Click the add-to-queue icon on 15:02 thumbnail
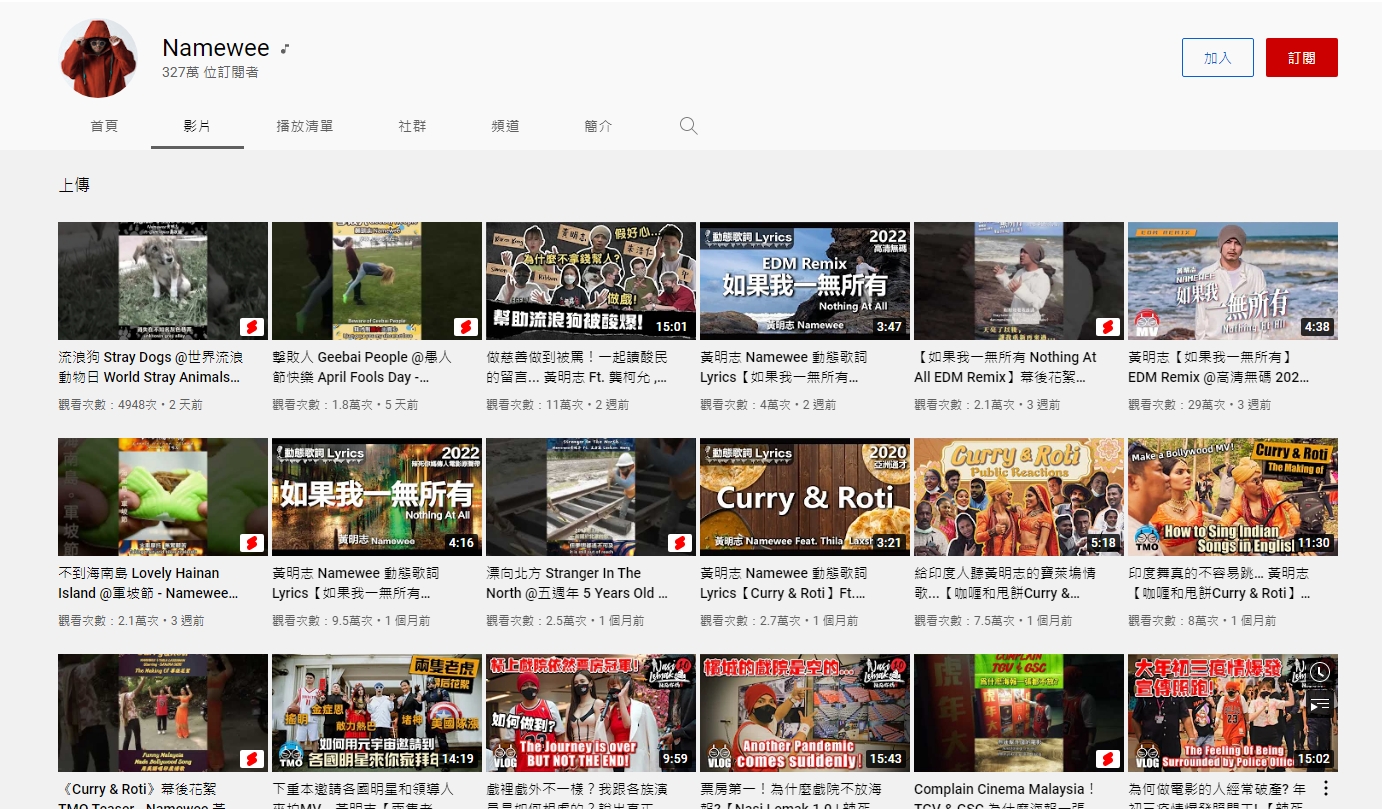 (1320, 704)
